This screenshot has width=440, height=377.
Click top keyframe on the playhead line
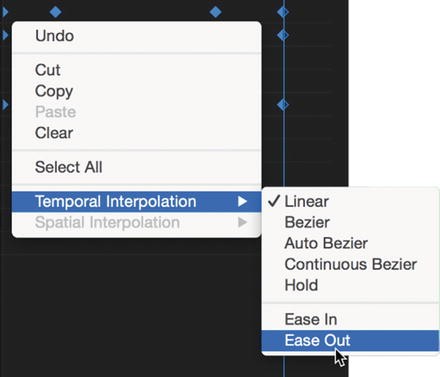(283, 12)
